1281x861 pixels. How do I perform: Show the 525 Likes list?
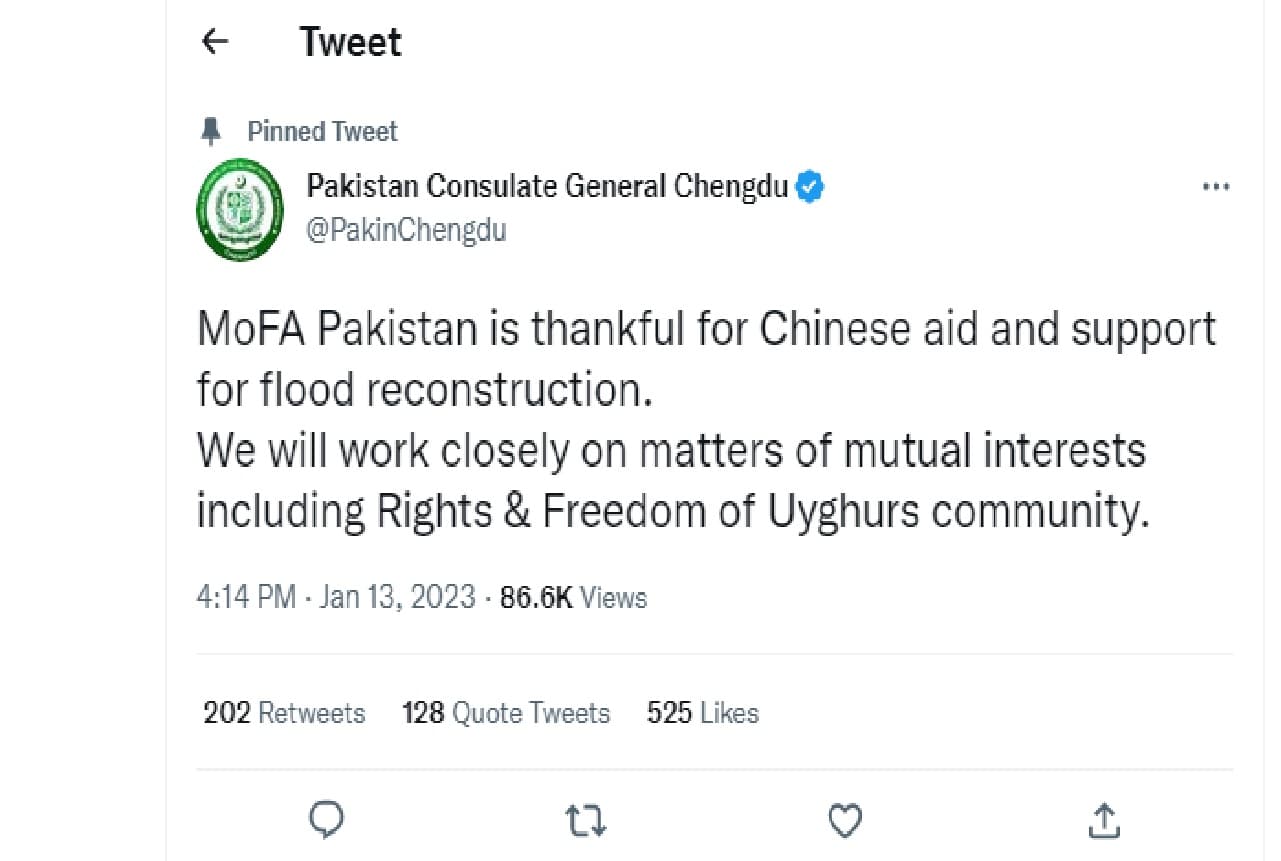coord(702,713)
